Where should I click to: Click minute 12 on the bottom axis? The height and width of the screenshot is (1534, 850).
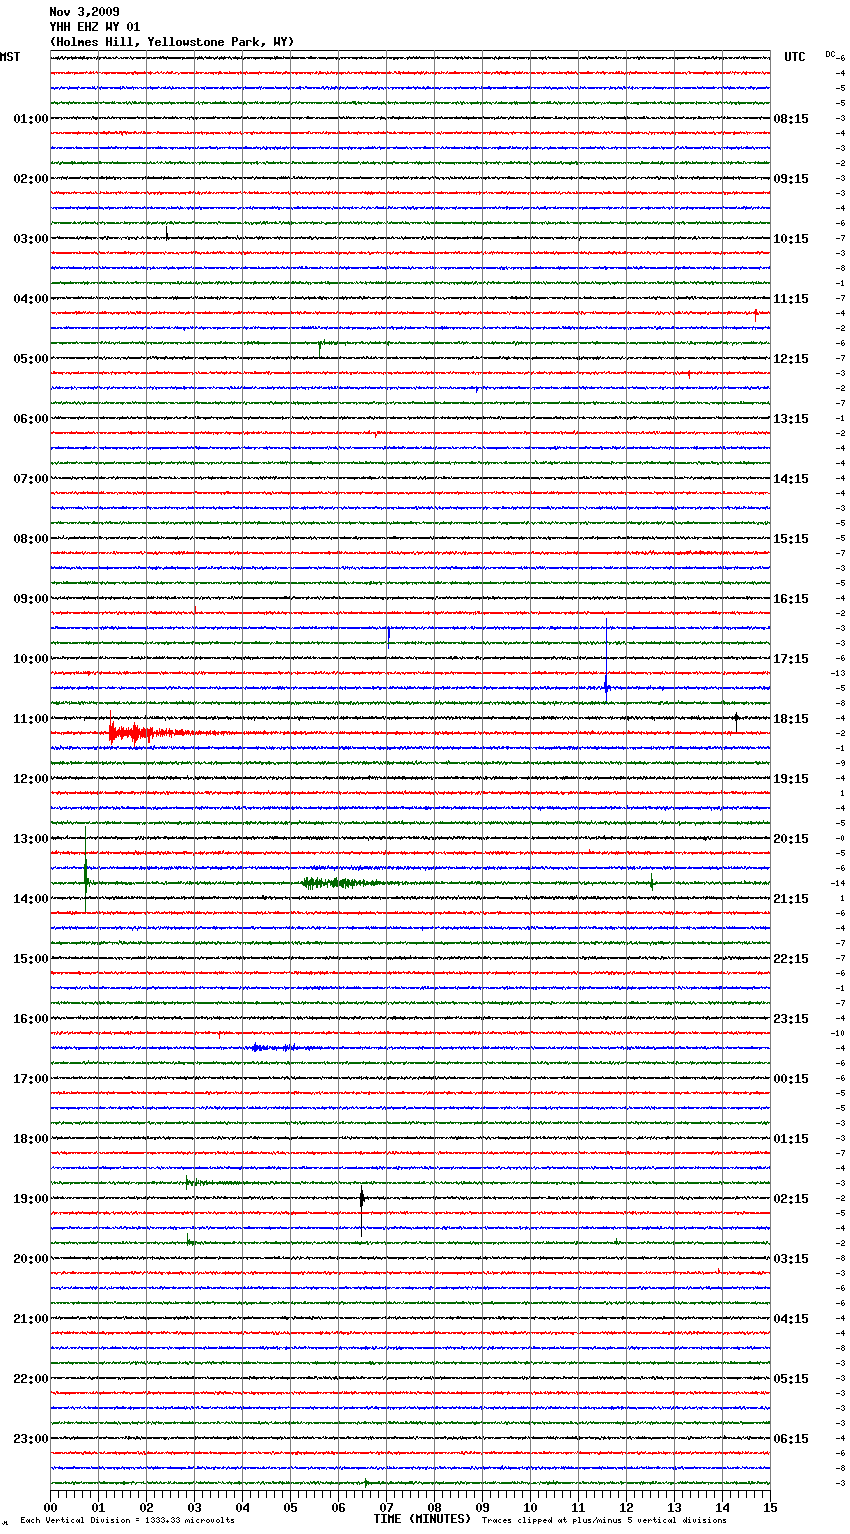point(626,1507)
